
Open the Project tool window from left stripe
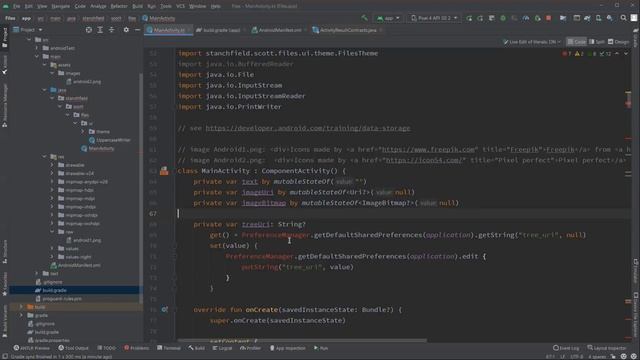coord(4,37)
